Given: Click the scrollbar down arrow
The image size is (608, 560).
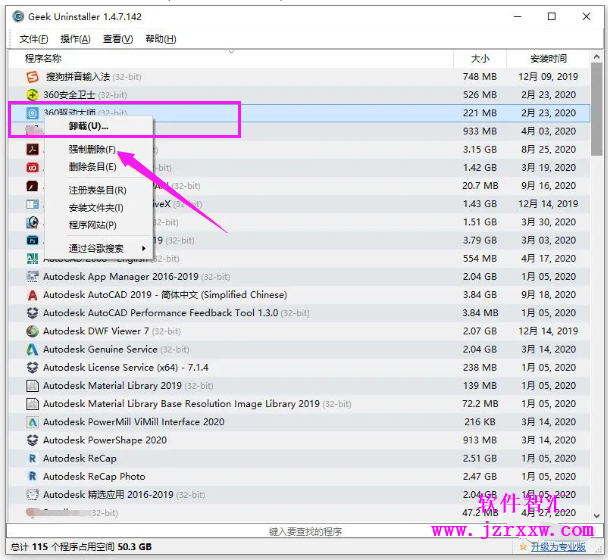Looking at the screenshot, I should [x=596, y=516].
